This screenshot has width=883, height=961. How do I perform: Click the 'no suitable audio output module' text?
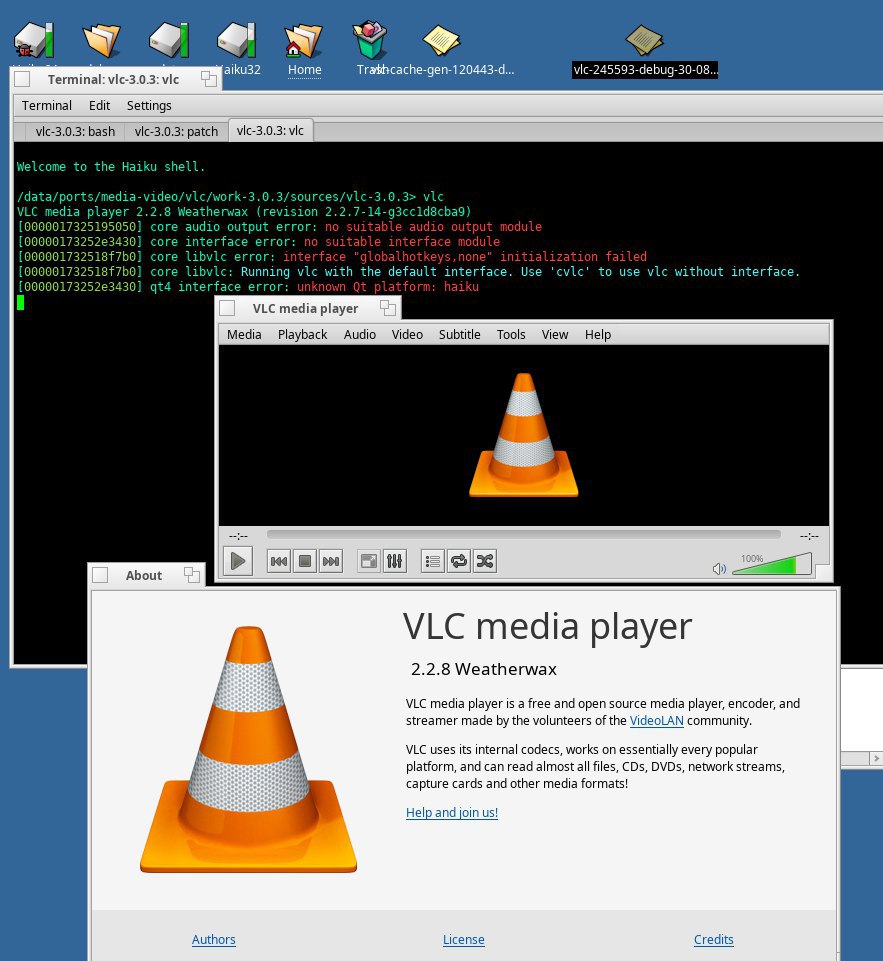tap(433, 227)
